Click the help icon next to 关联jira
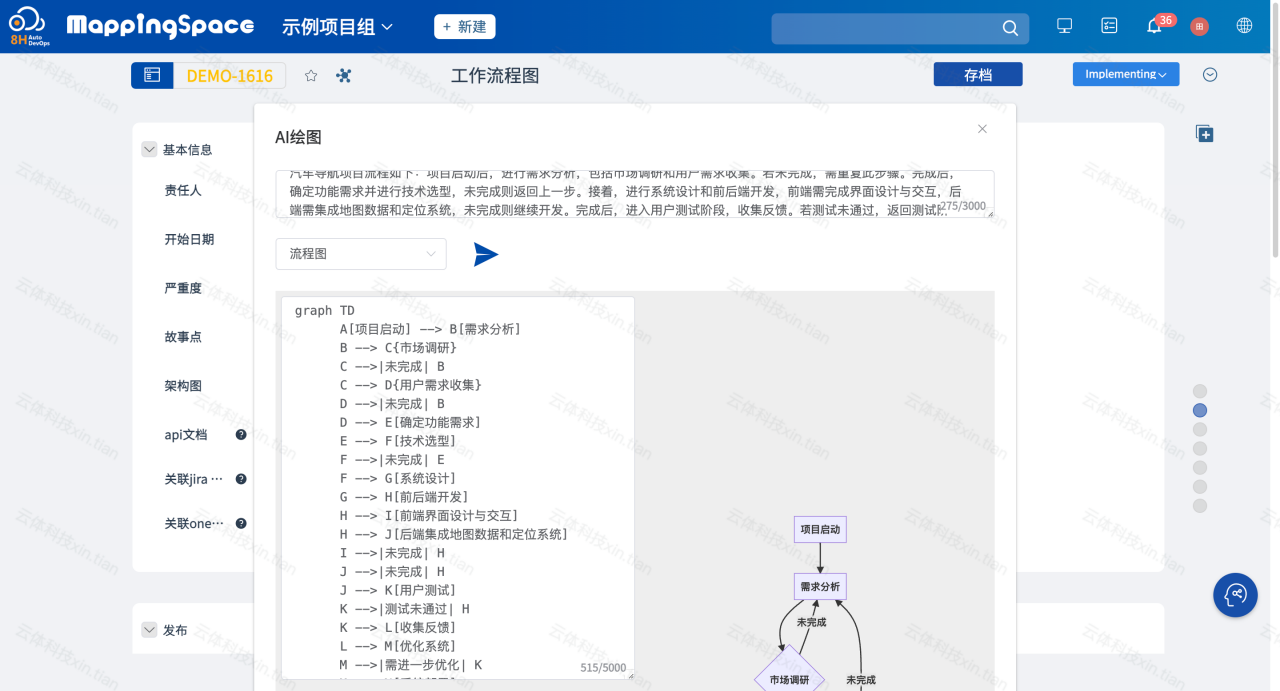Viewport: 1280px width, 691px height. point(241,479)
